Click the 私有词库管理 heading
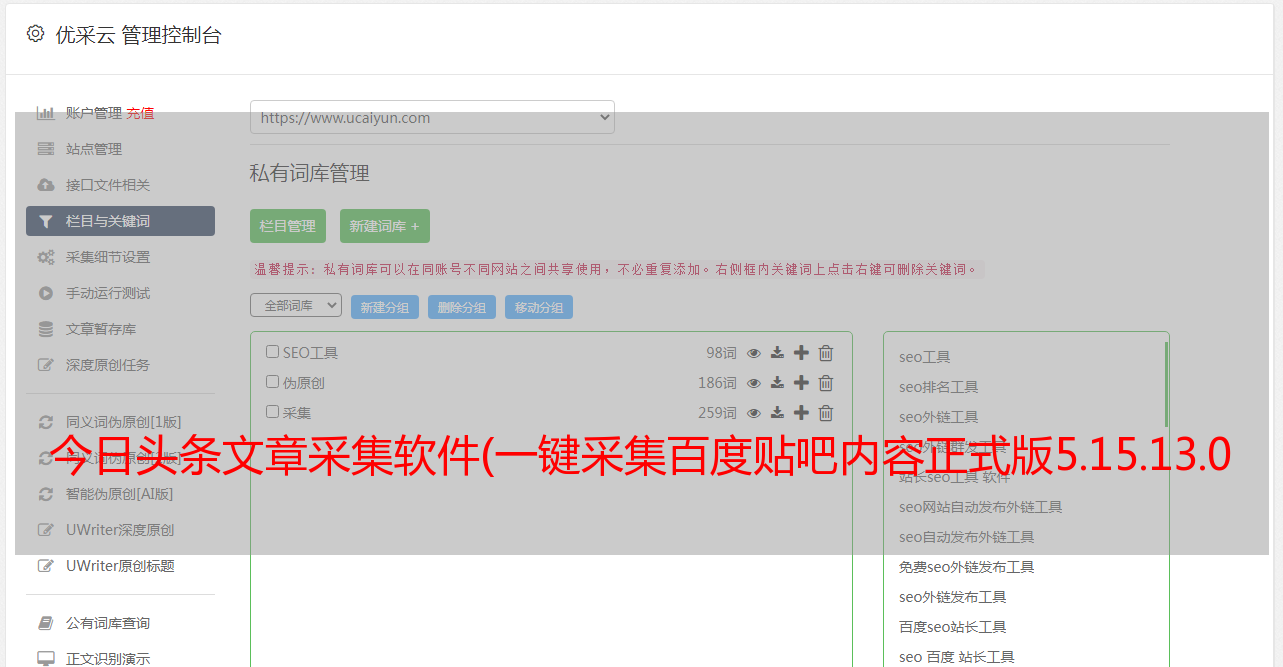 tap(310, 173)
